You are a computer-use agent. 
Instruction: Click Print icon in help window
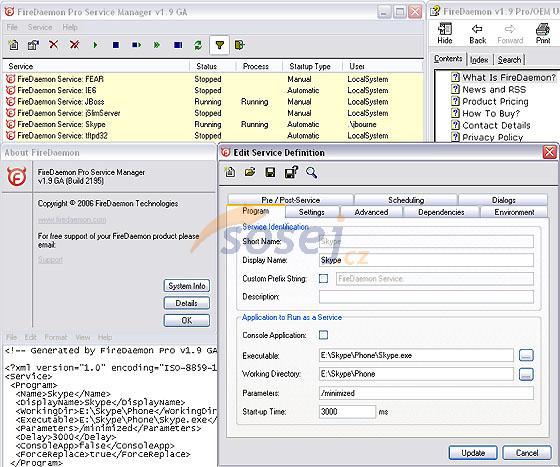543,34
